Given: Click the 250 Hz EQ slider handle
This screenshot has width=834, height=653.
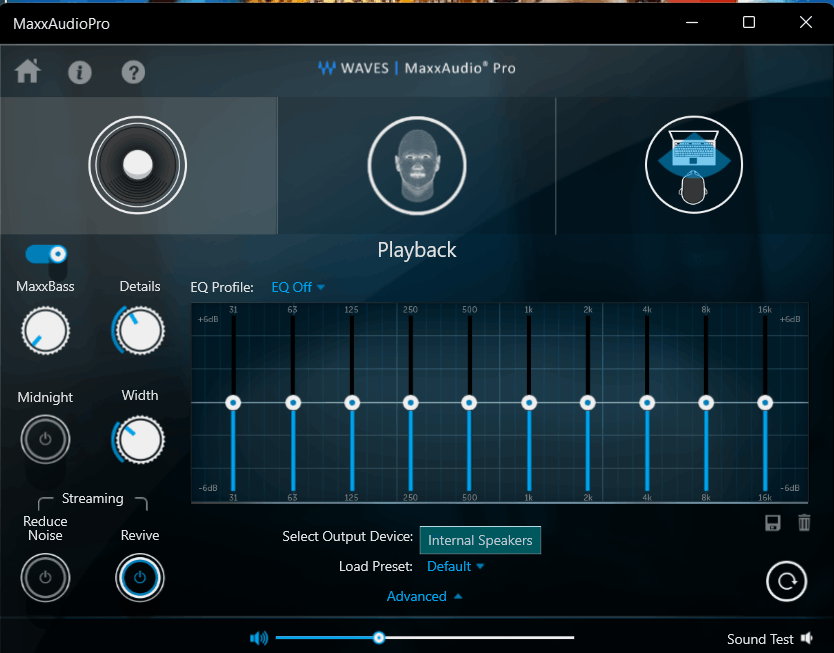Looking at the screenshot, I should tap(410, 403).
